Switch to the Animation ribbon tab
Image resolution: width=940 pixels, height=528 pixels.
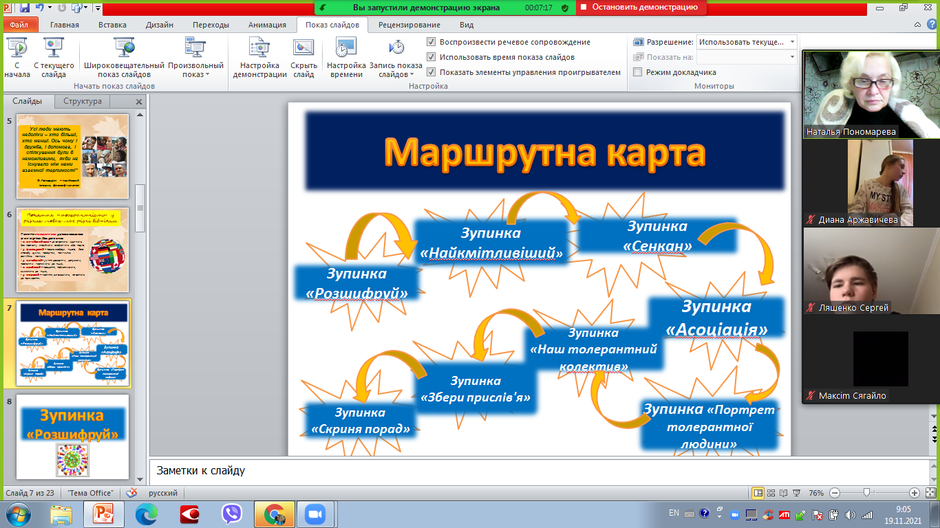point(267,25)
